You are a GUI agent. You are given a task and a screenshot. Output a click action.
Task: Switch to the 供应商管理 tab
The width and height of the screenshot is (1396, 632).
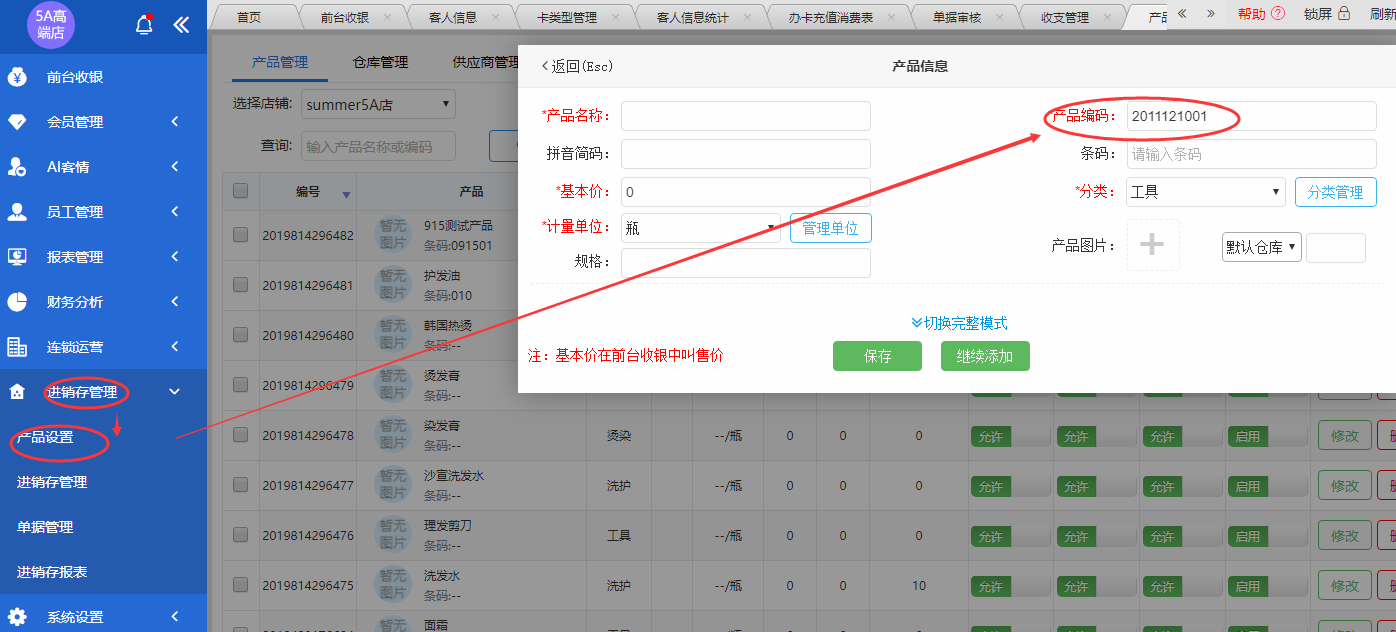486,62
